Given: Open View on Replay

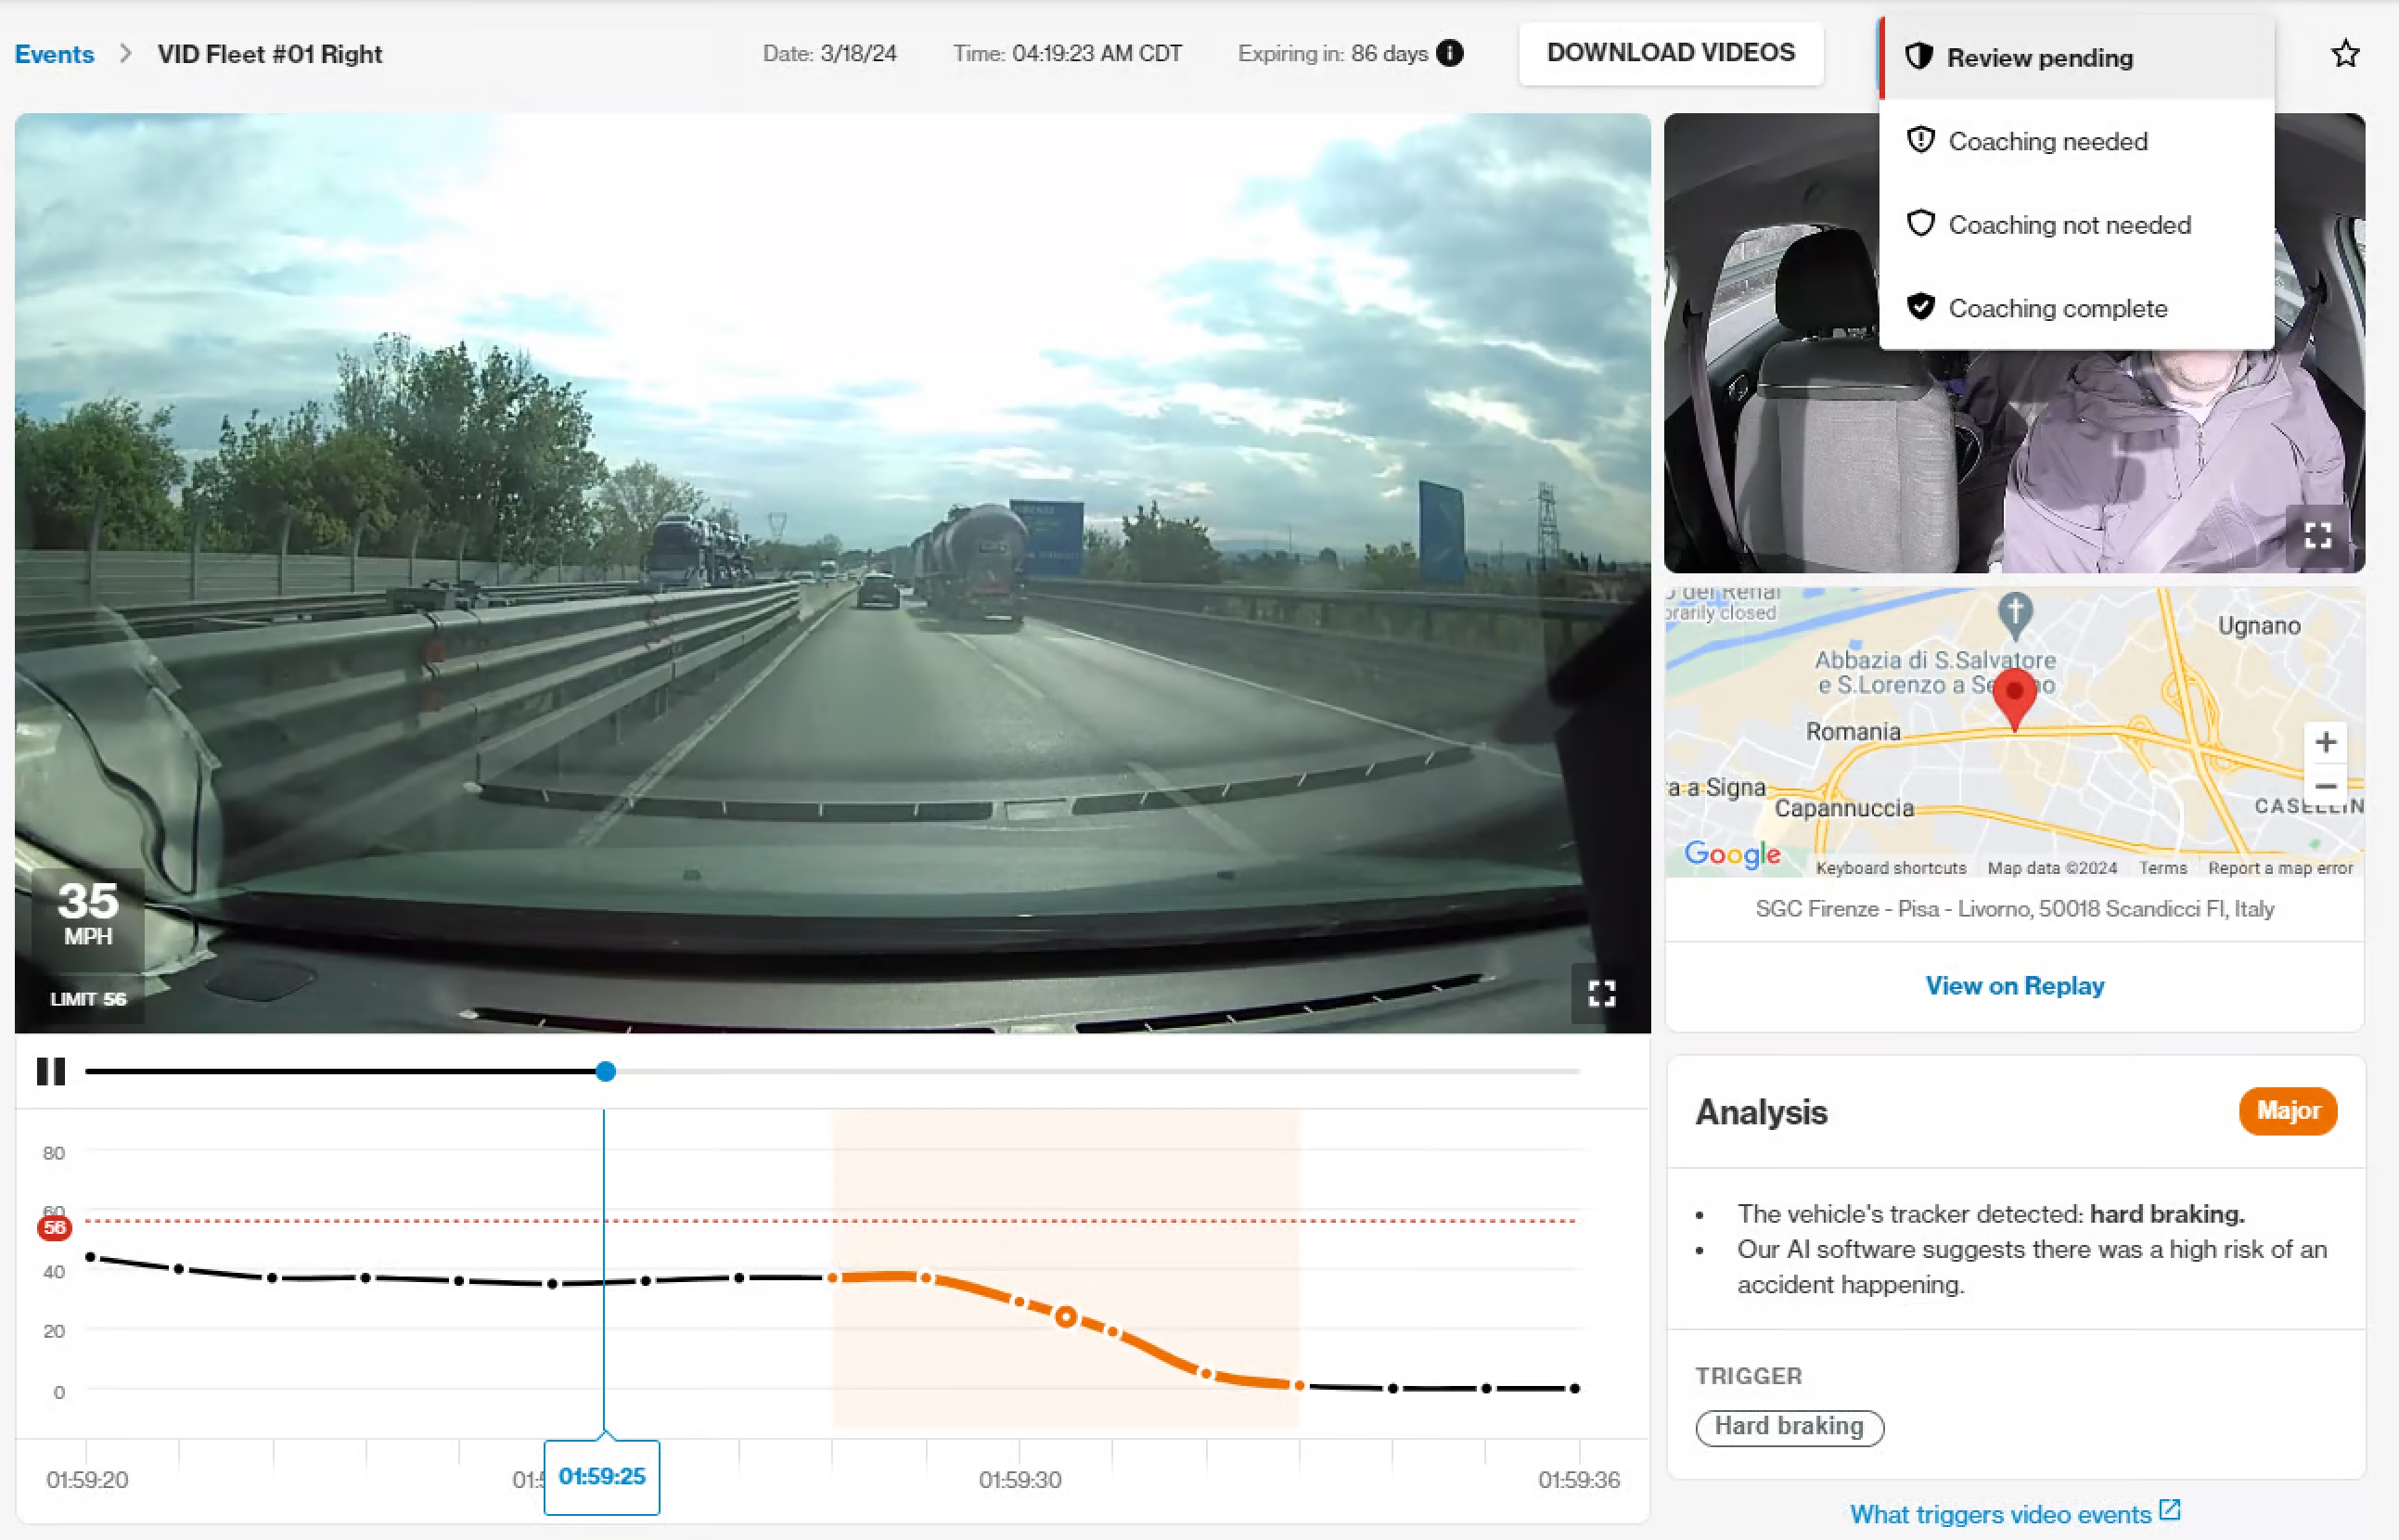Looking at the screenshot, I should [2013, 986].
